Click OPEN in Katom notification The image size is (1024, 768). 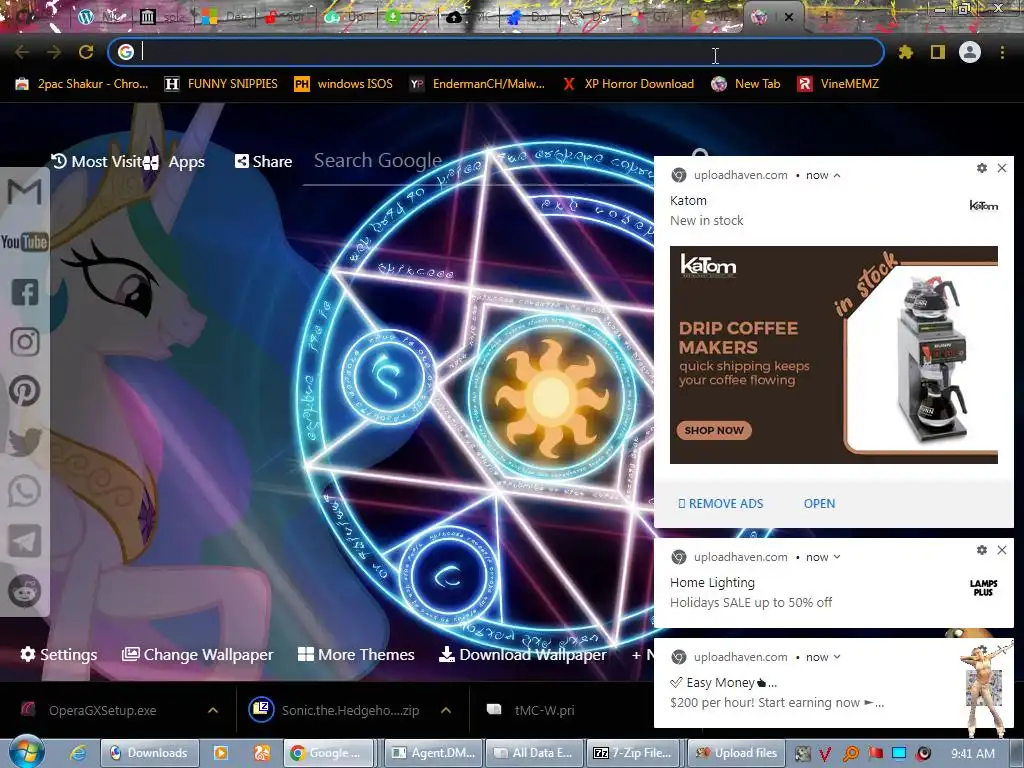[820, 504]
